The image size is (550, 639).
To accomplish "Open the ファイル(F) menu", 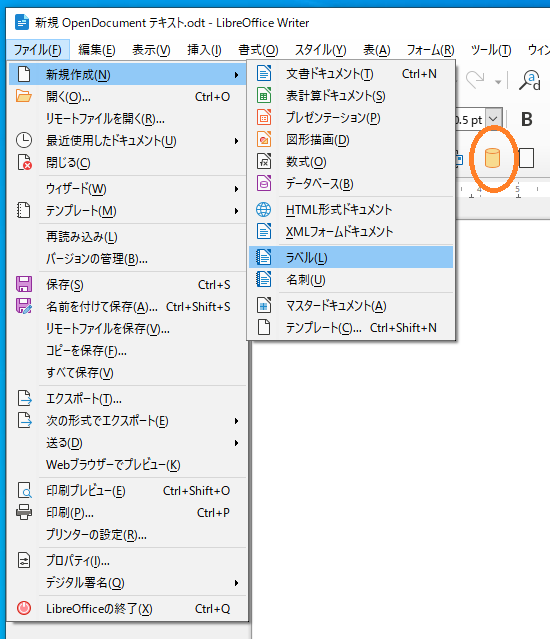I will point(37,50).
